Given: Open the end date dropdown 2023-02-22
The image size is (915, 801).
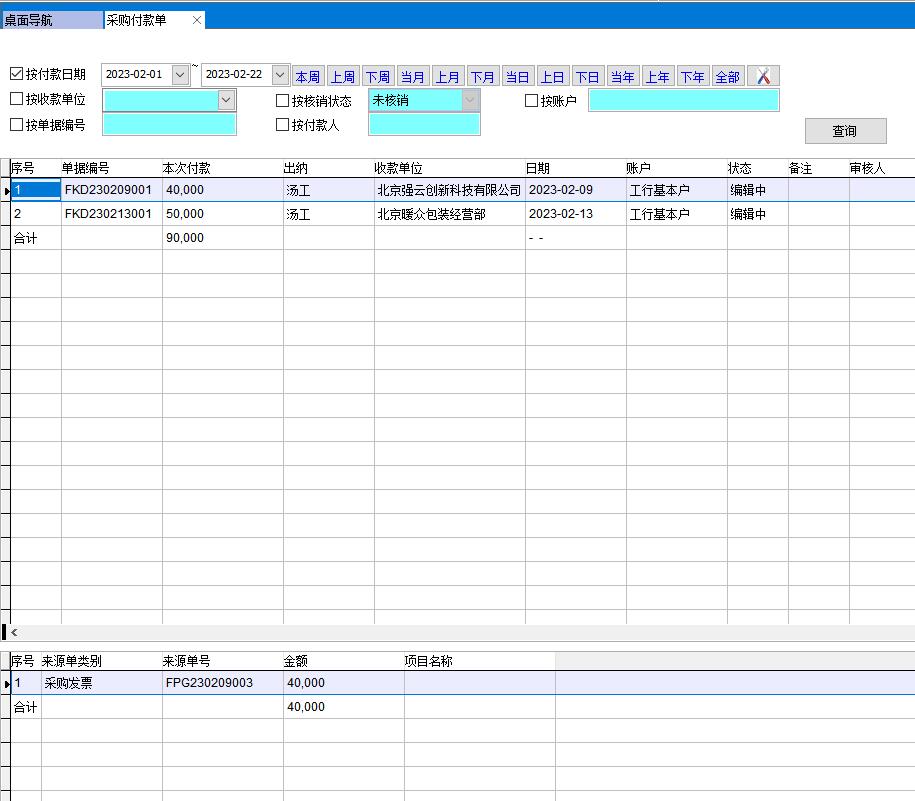Looking at the screenshot, I should click(280, 75).
